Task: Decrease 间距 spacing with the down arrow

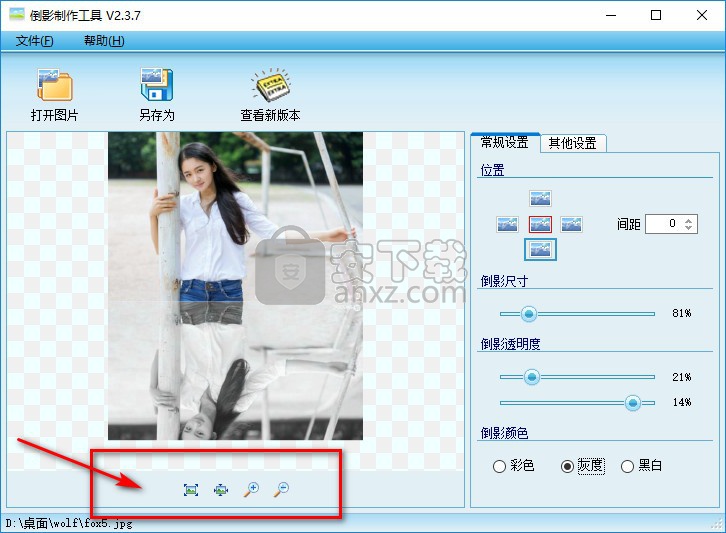Action: pos(688,228)
